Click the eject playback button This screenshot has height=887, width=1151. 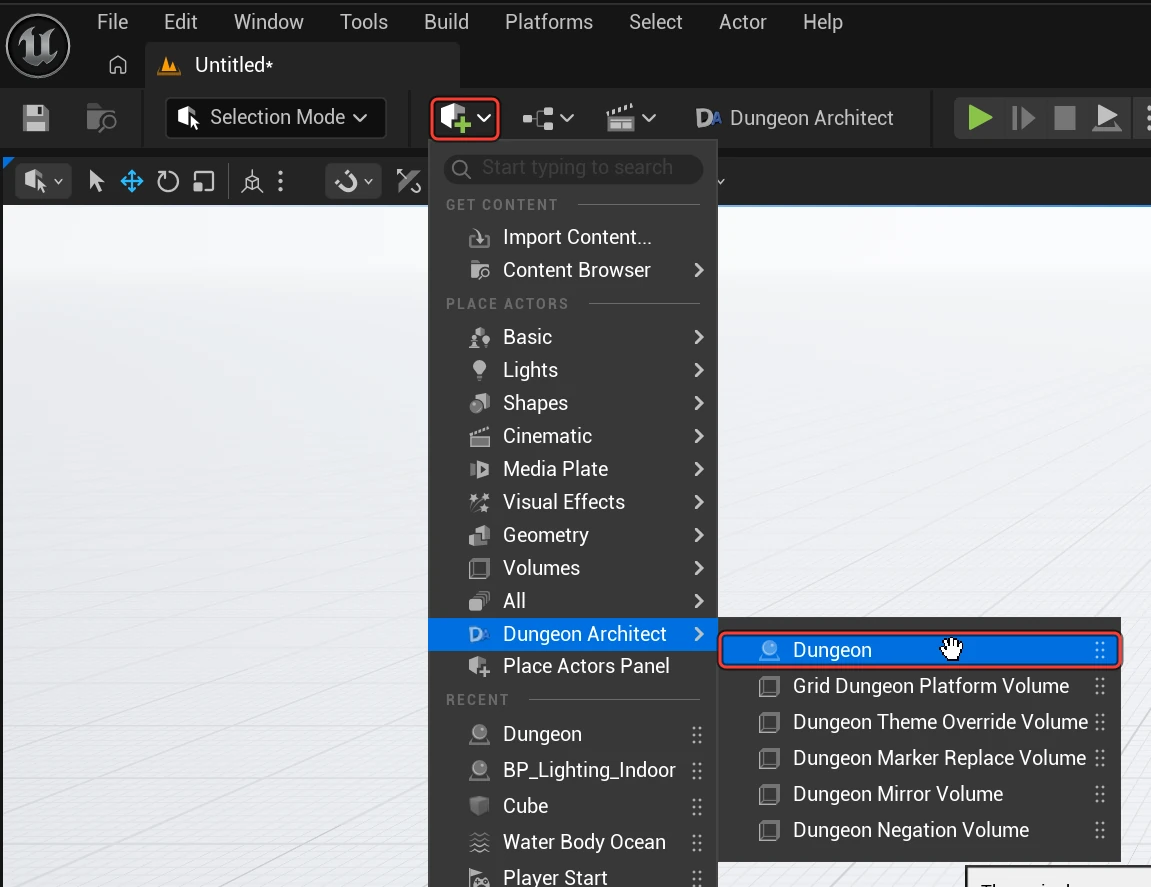pyautogui.click(x=1106, y=117)
